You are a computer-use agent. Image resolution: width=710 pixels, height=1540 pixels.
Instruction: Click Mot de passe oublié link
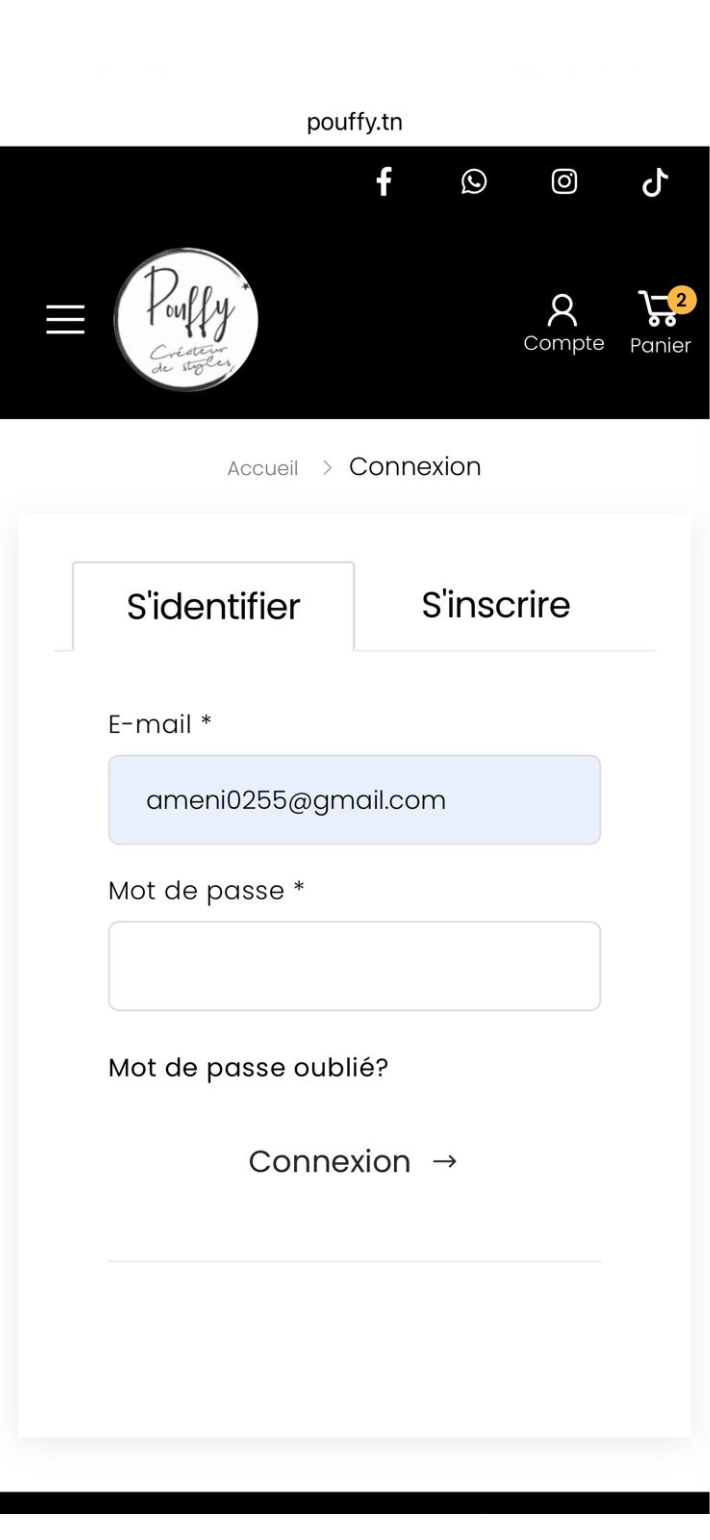tap(248, 1068)
